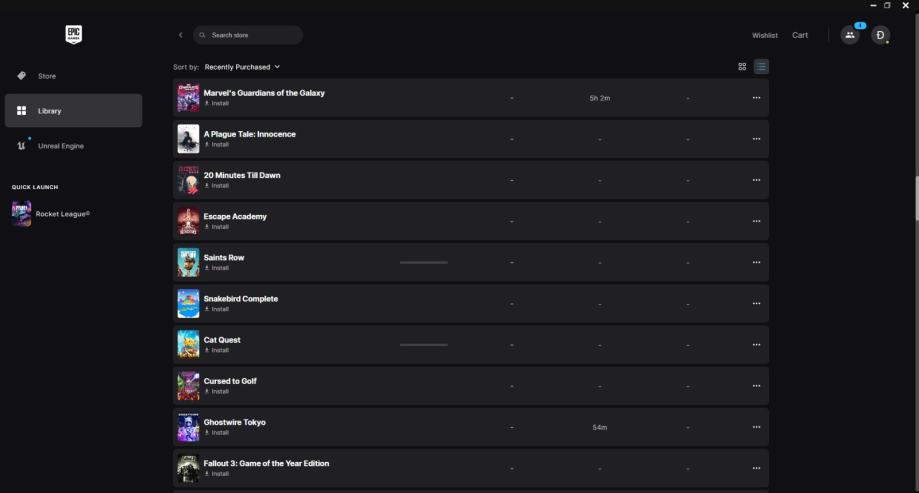Open more options for Cat Quest
Image resolution: width=919 pixels, height=493 pixels.
tap(756, 345)
